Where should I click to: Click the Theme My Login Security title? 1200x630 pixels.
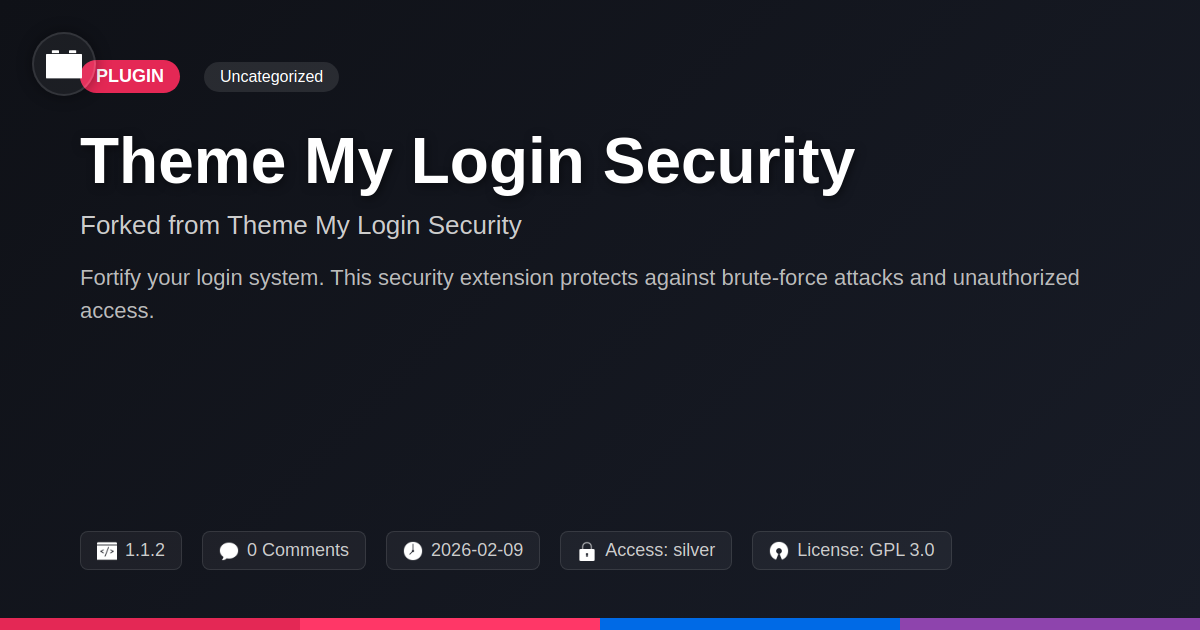467,161
